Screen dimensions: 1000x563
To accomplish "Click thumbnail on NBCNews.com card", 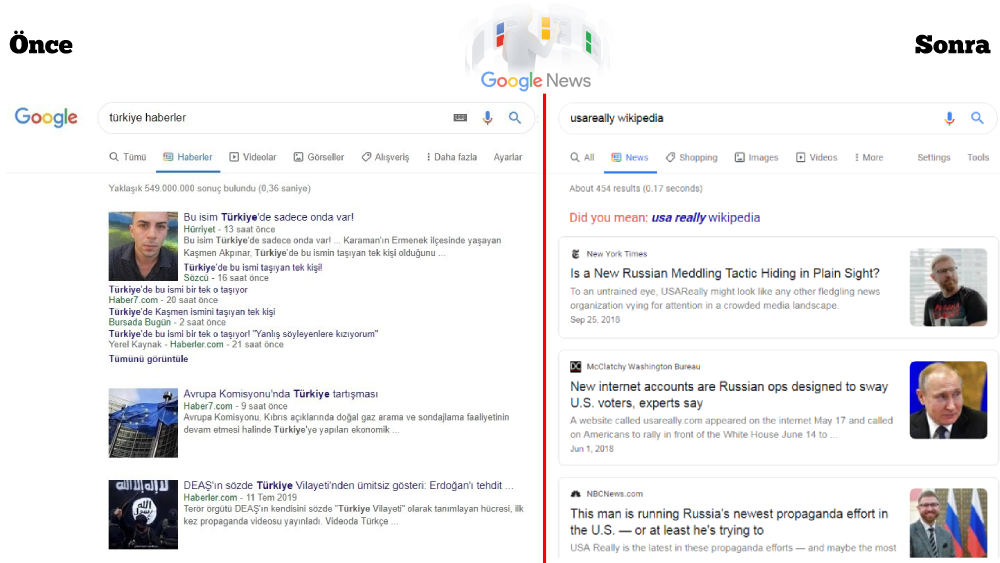I will 948,523.
